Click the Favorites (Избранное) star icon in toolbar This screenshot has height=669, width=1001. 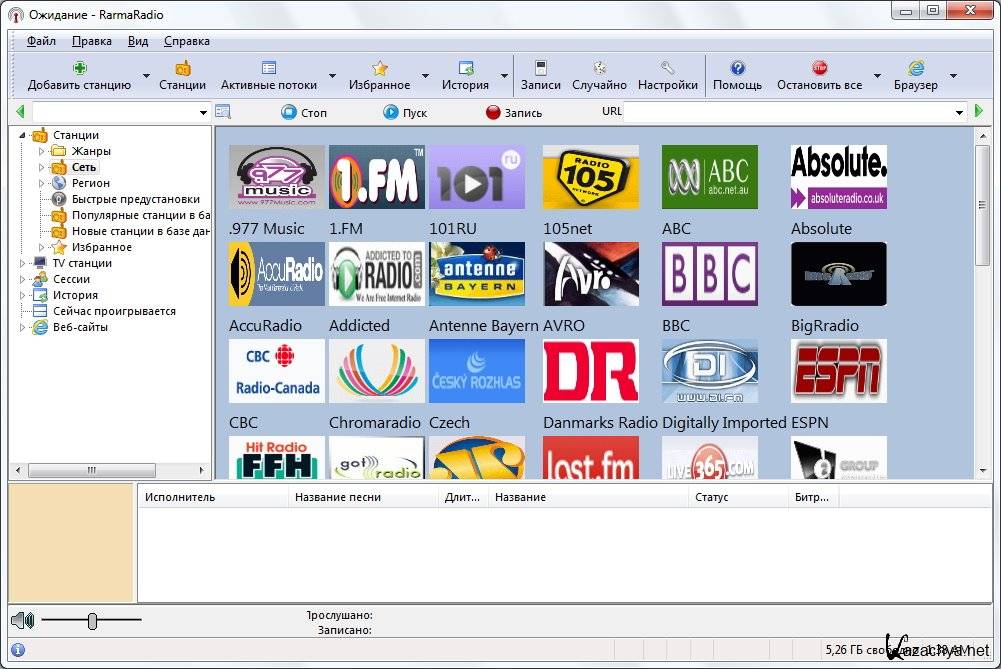coord(379,69)
